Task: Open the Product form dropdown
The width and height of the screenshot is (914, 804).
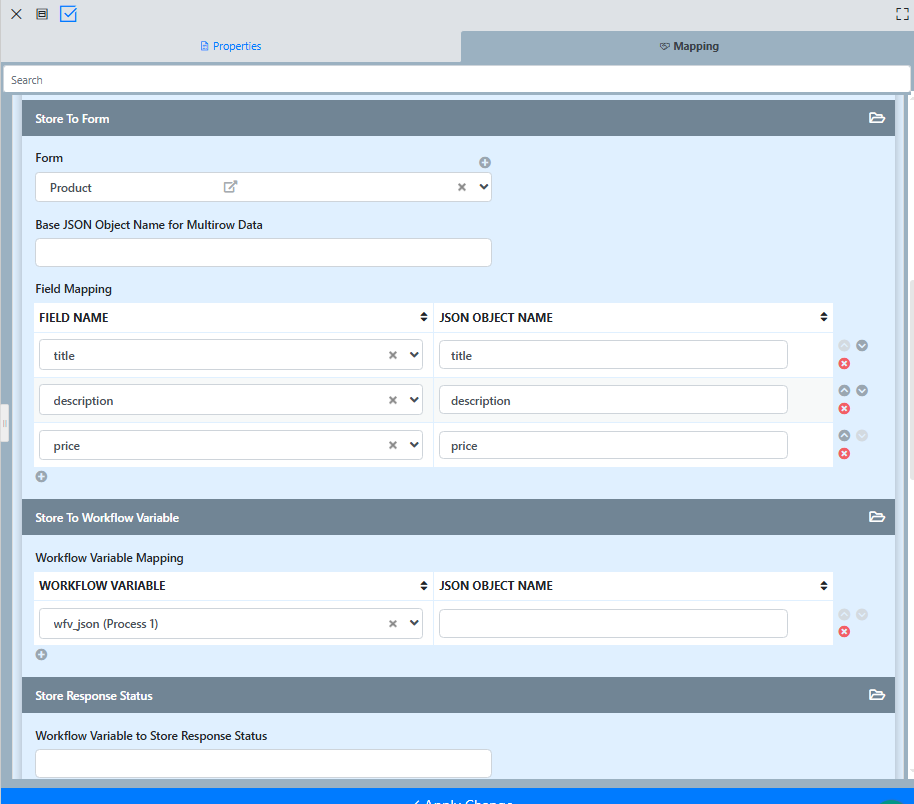Action: tap(484, 187)
